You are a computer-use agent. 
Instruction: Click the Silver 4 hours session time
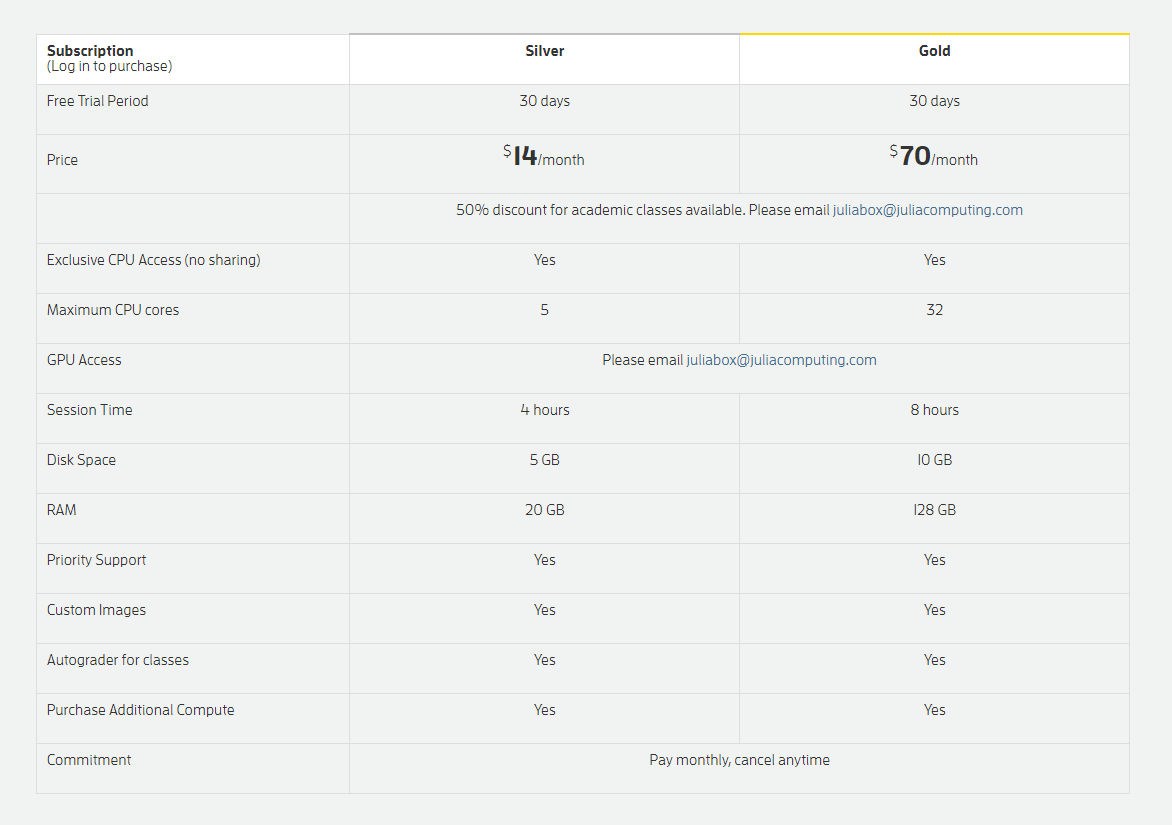click(545, 410)
